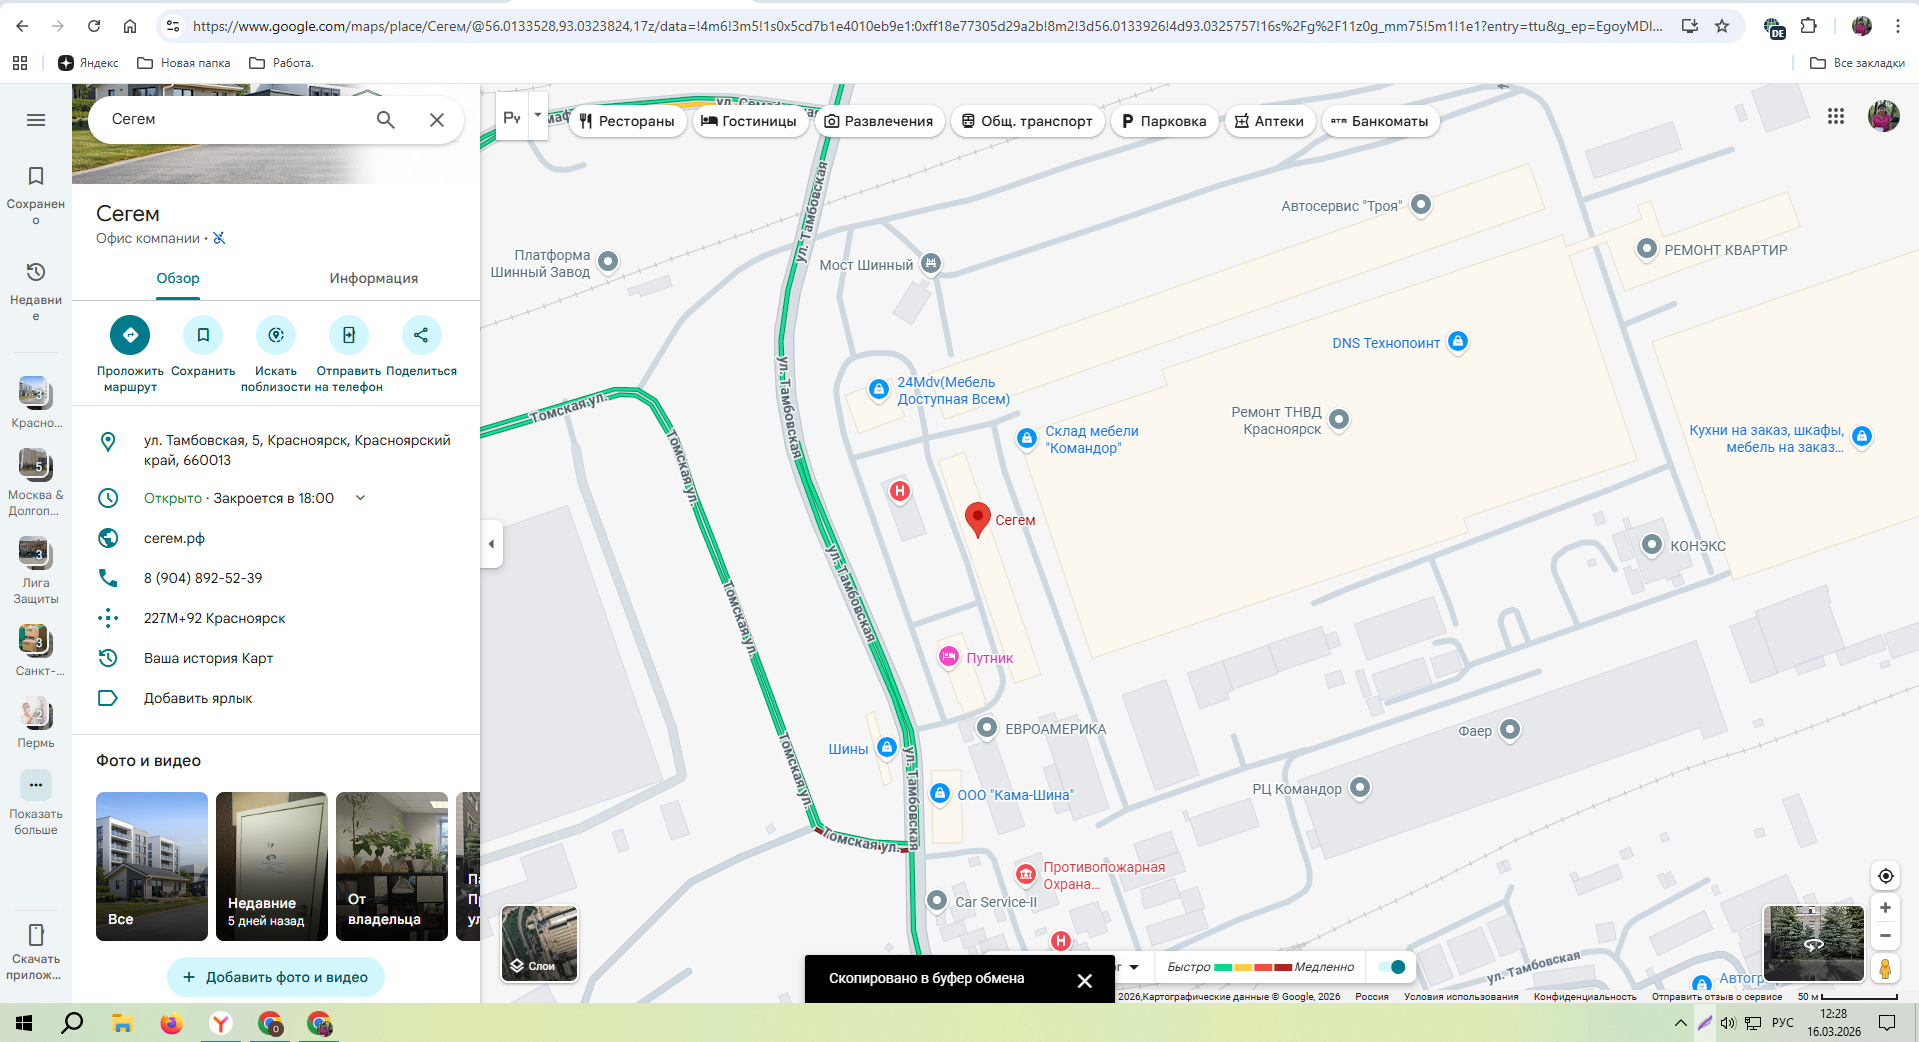
Task: Click the DNS Технопоинт shop pin
Action: [x=1458, y=342]
